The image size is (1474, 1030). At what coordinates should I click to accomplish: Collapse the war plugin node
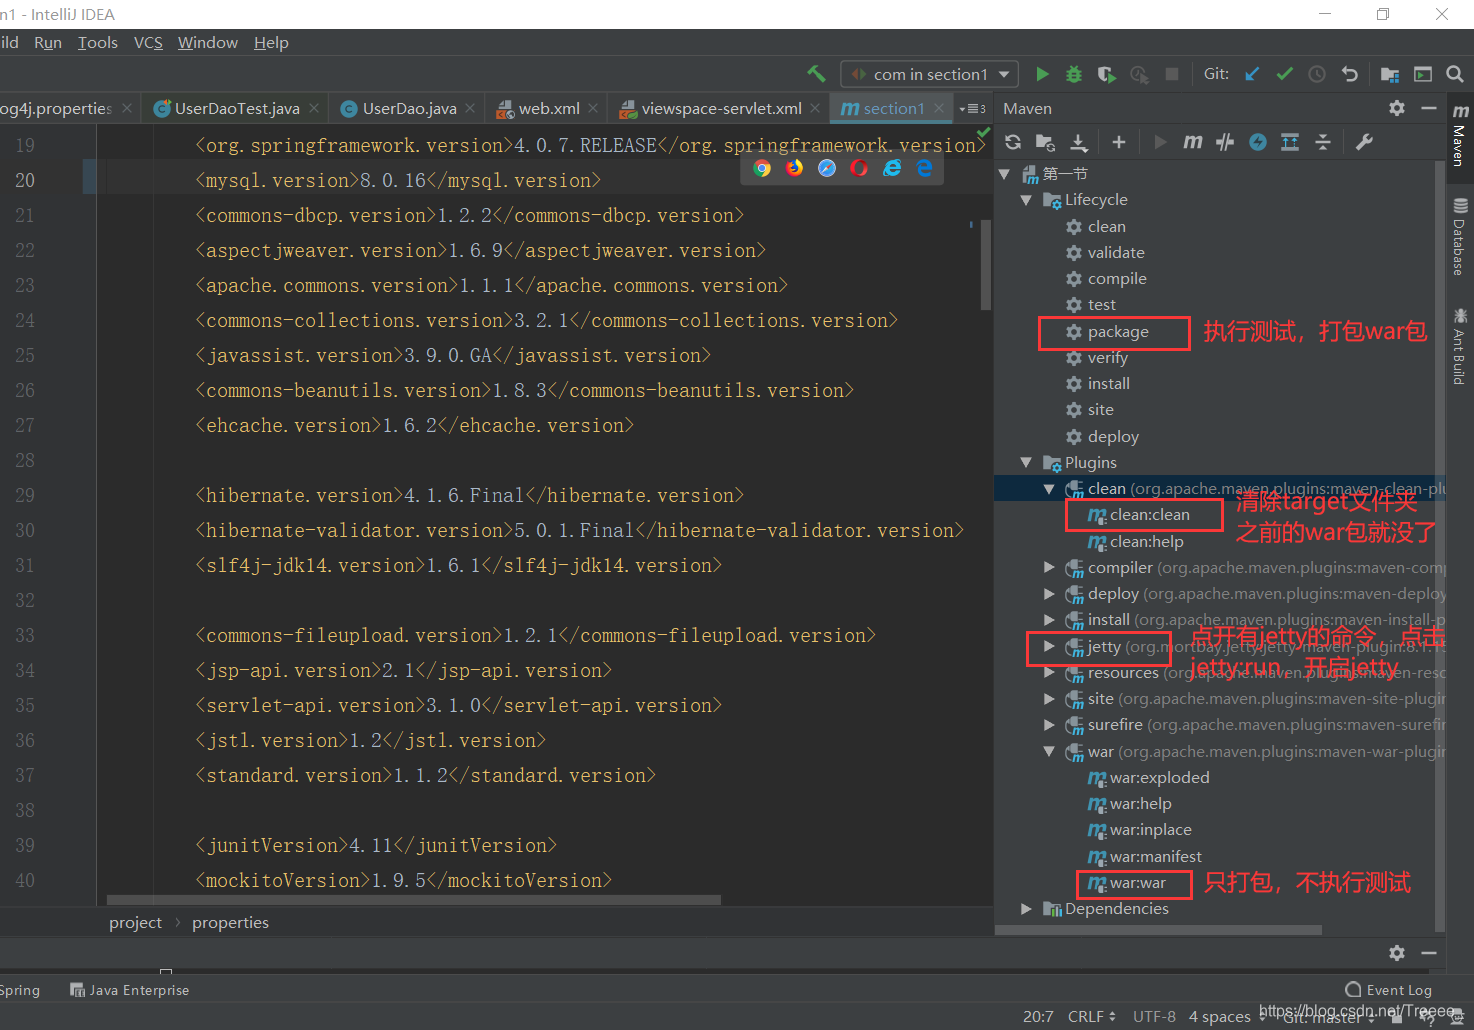coord(1049,752)
